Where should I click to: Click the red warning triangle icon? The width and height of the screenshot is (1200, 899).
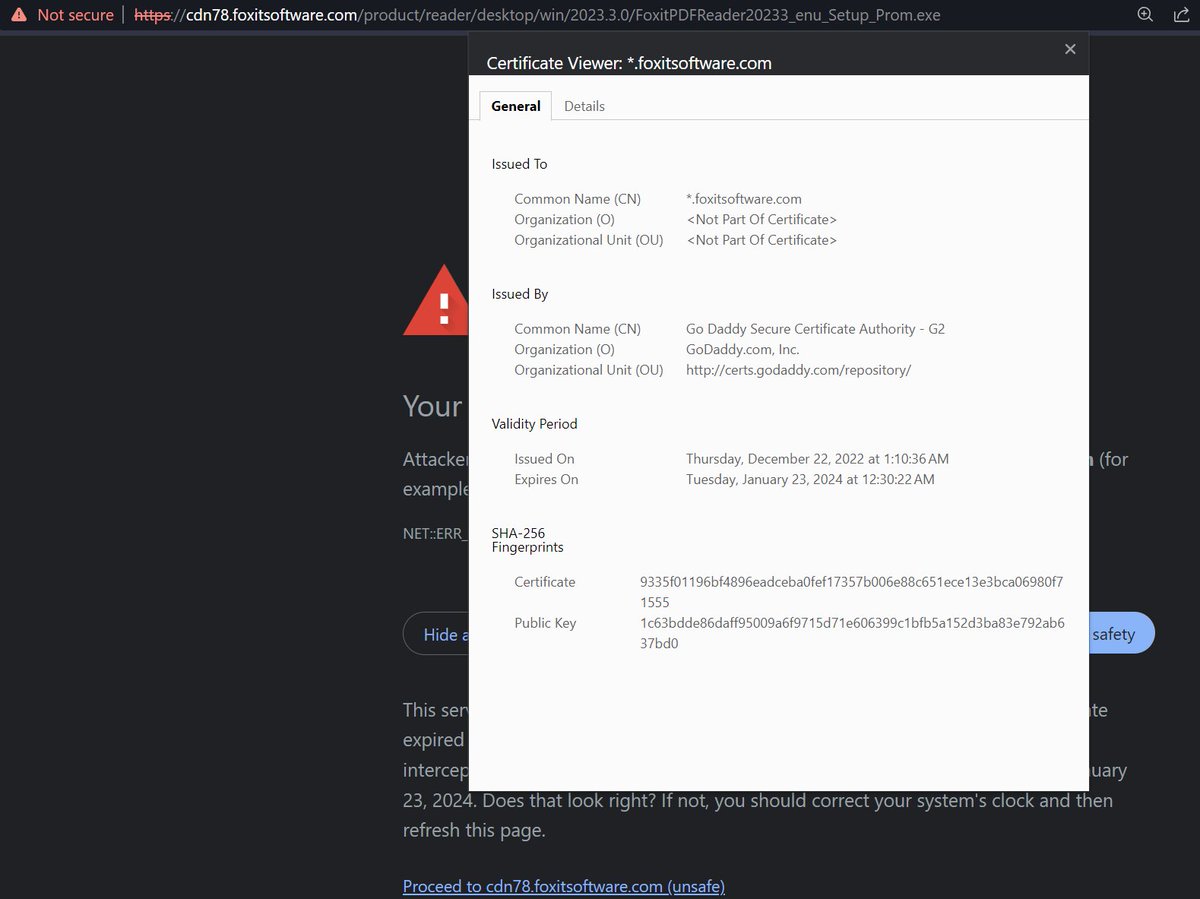click(x=436, y=300)
